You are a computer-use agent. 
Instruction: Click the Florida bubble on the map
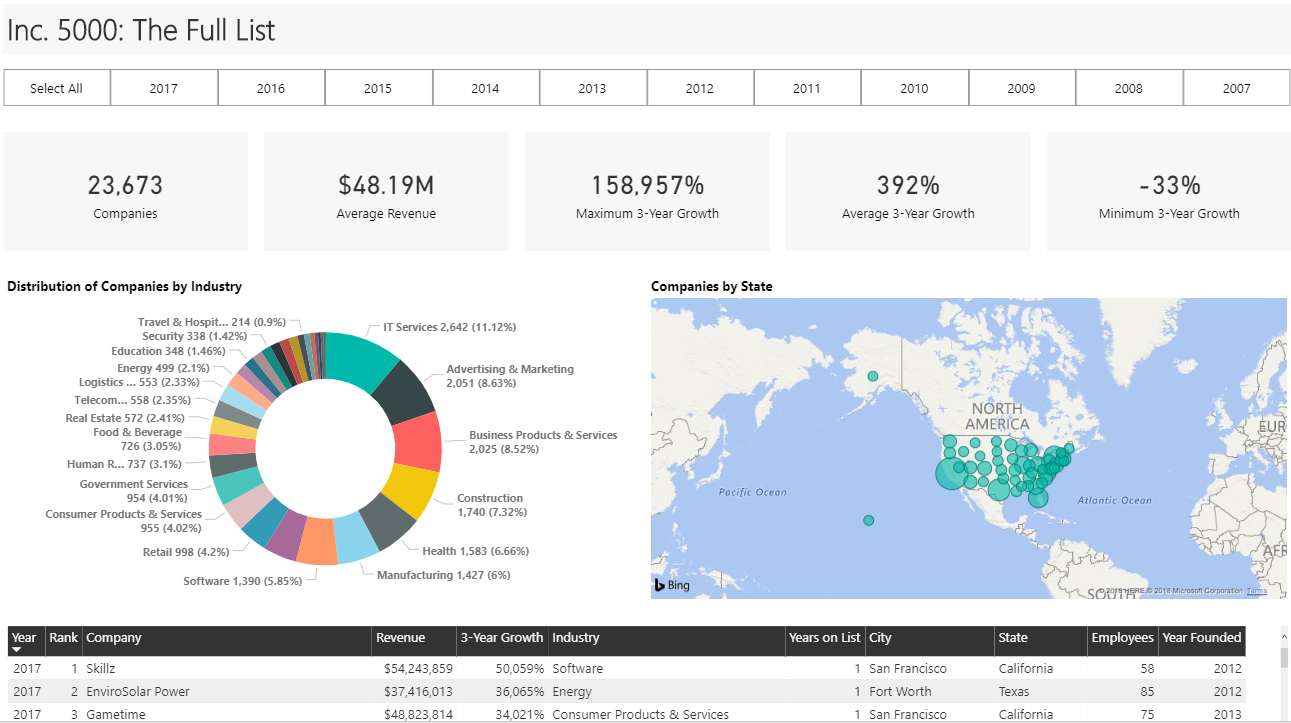pyautogui.click(x=1038, y=498)
